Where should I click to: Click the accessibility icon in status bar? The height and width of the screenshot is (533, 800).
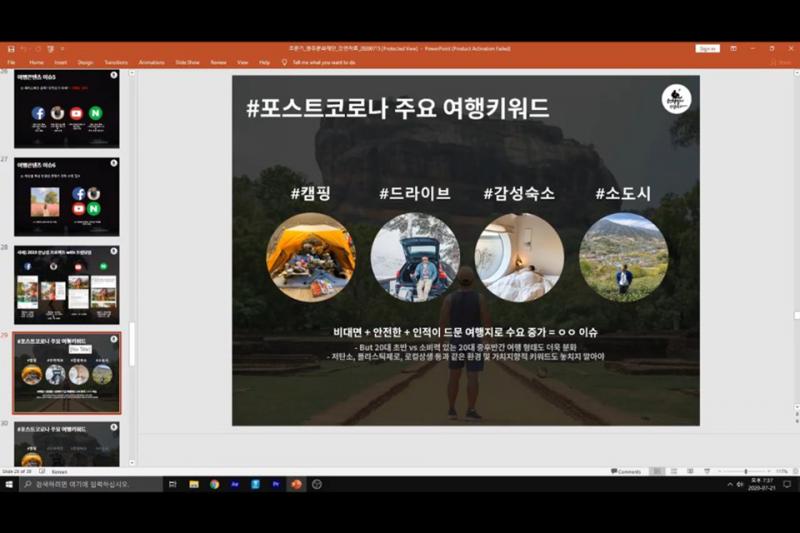(42, 471)
